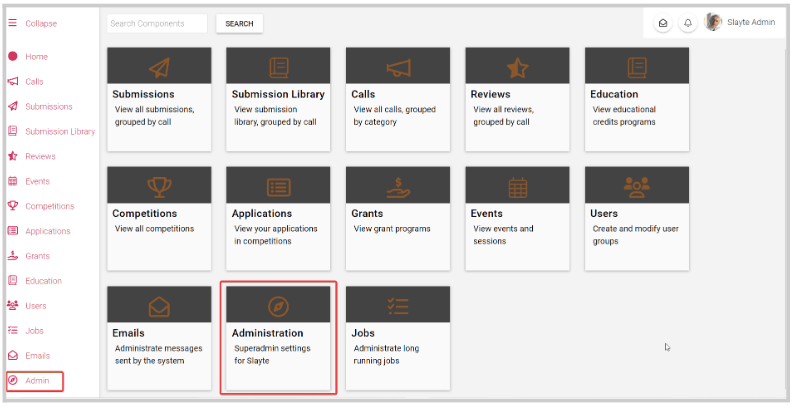This screenshot has height=408, width=793.
Task: Click into the Search Components field
Action: click(x=157, y=24)
